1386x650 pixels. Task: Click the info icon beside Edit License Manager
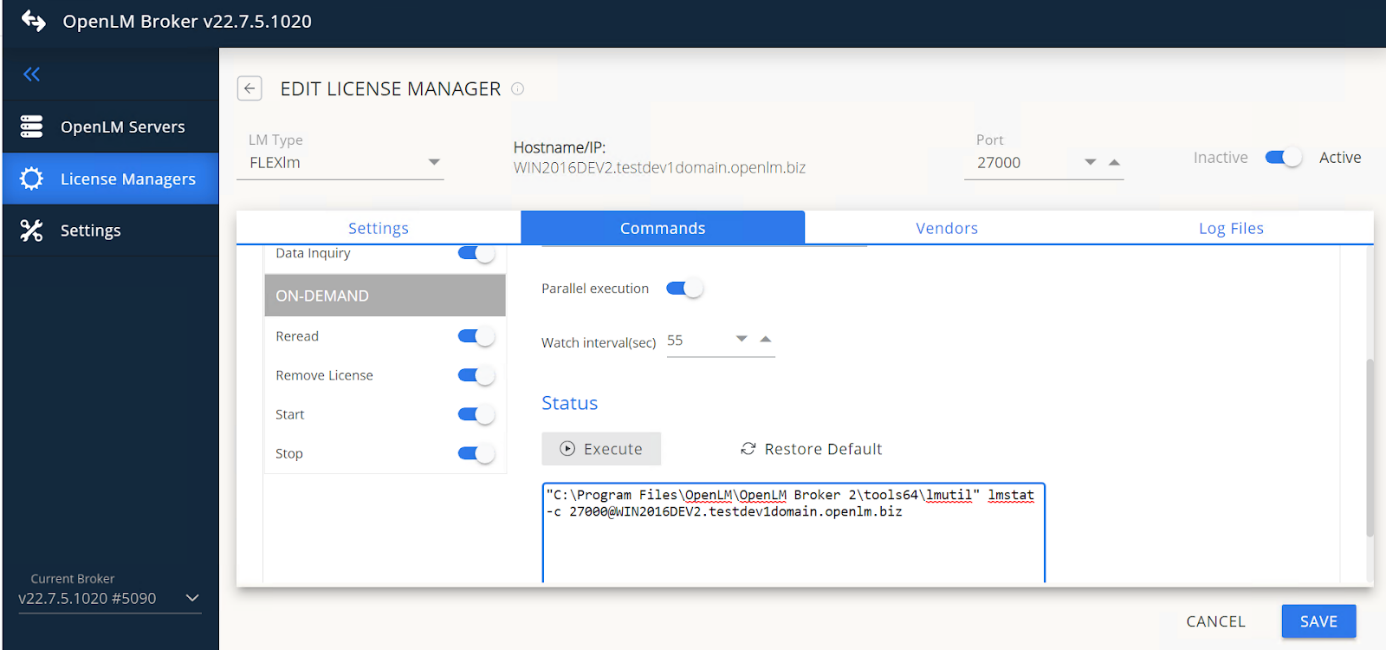coord(518,88)
